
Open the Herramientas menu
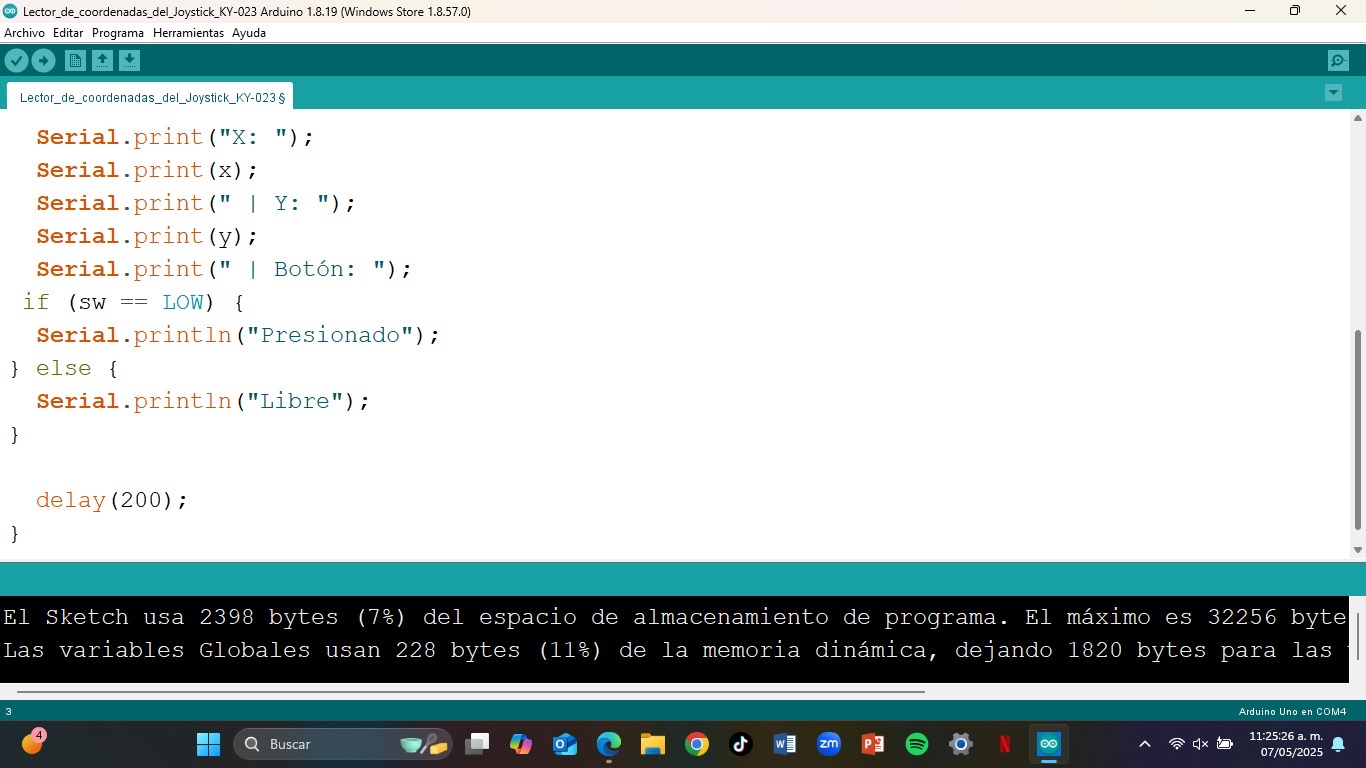point(188,33)
